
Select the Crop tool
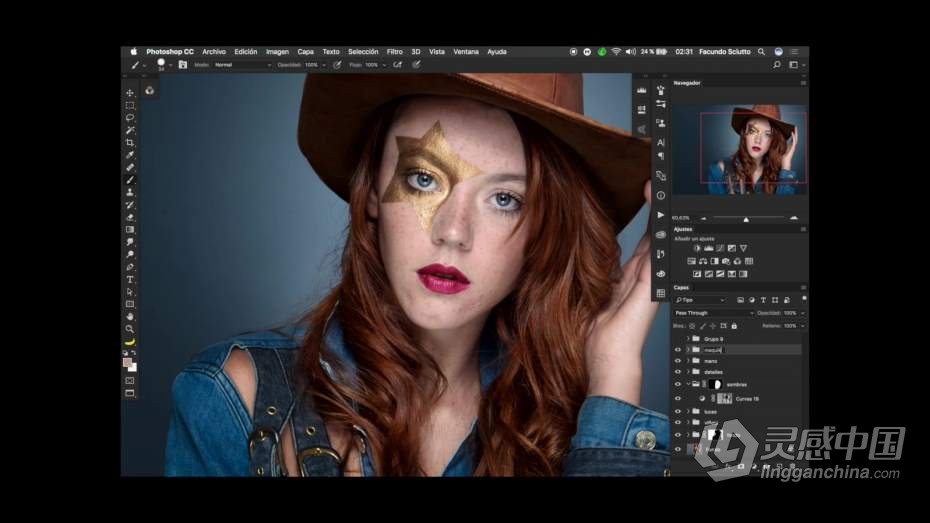130,143
